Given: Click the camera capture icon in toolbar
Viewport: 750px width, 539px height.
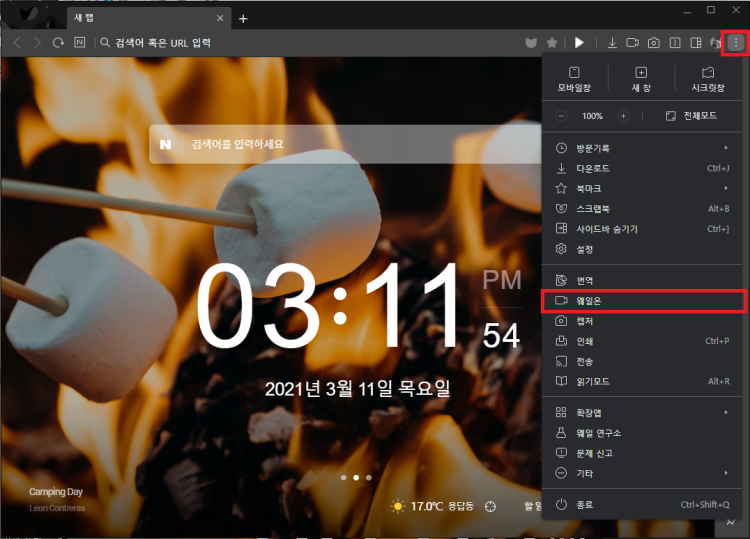Looking at the screenshot, I should [653, 43].
